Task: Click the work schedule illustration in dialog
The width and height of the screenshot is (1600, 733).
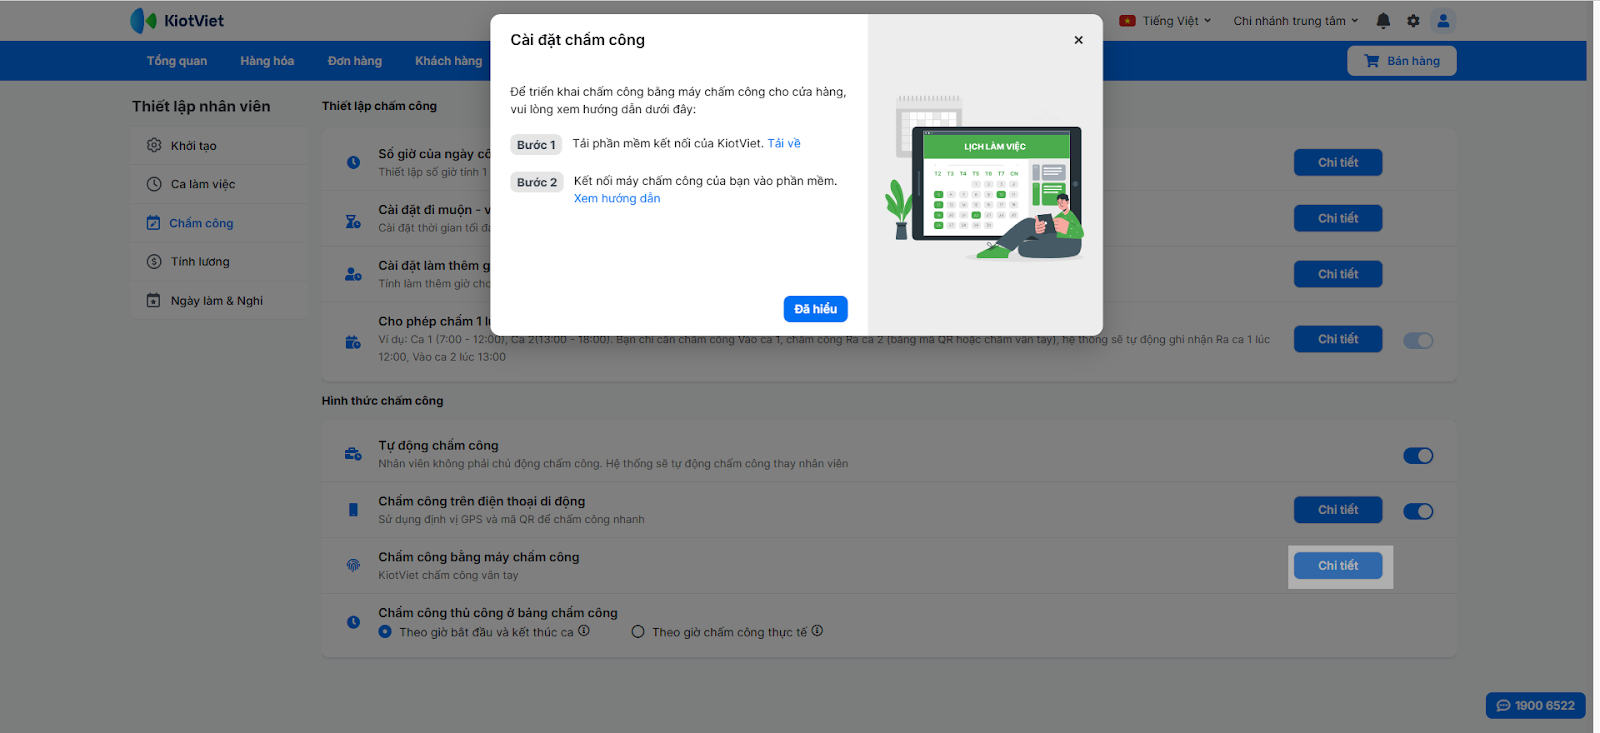Action: coord(985,178)
